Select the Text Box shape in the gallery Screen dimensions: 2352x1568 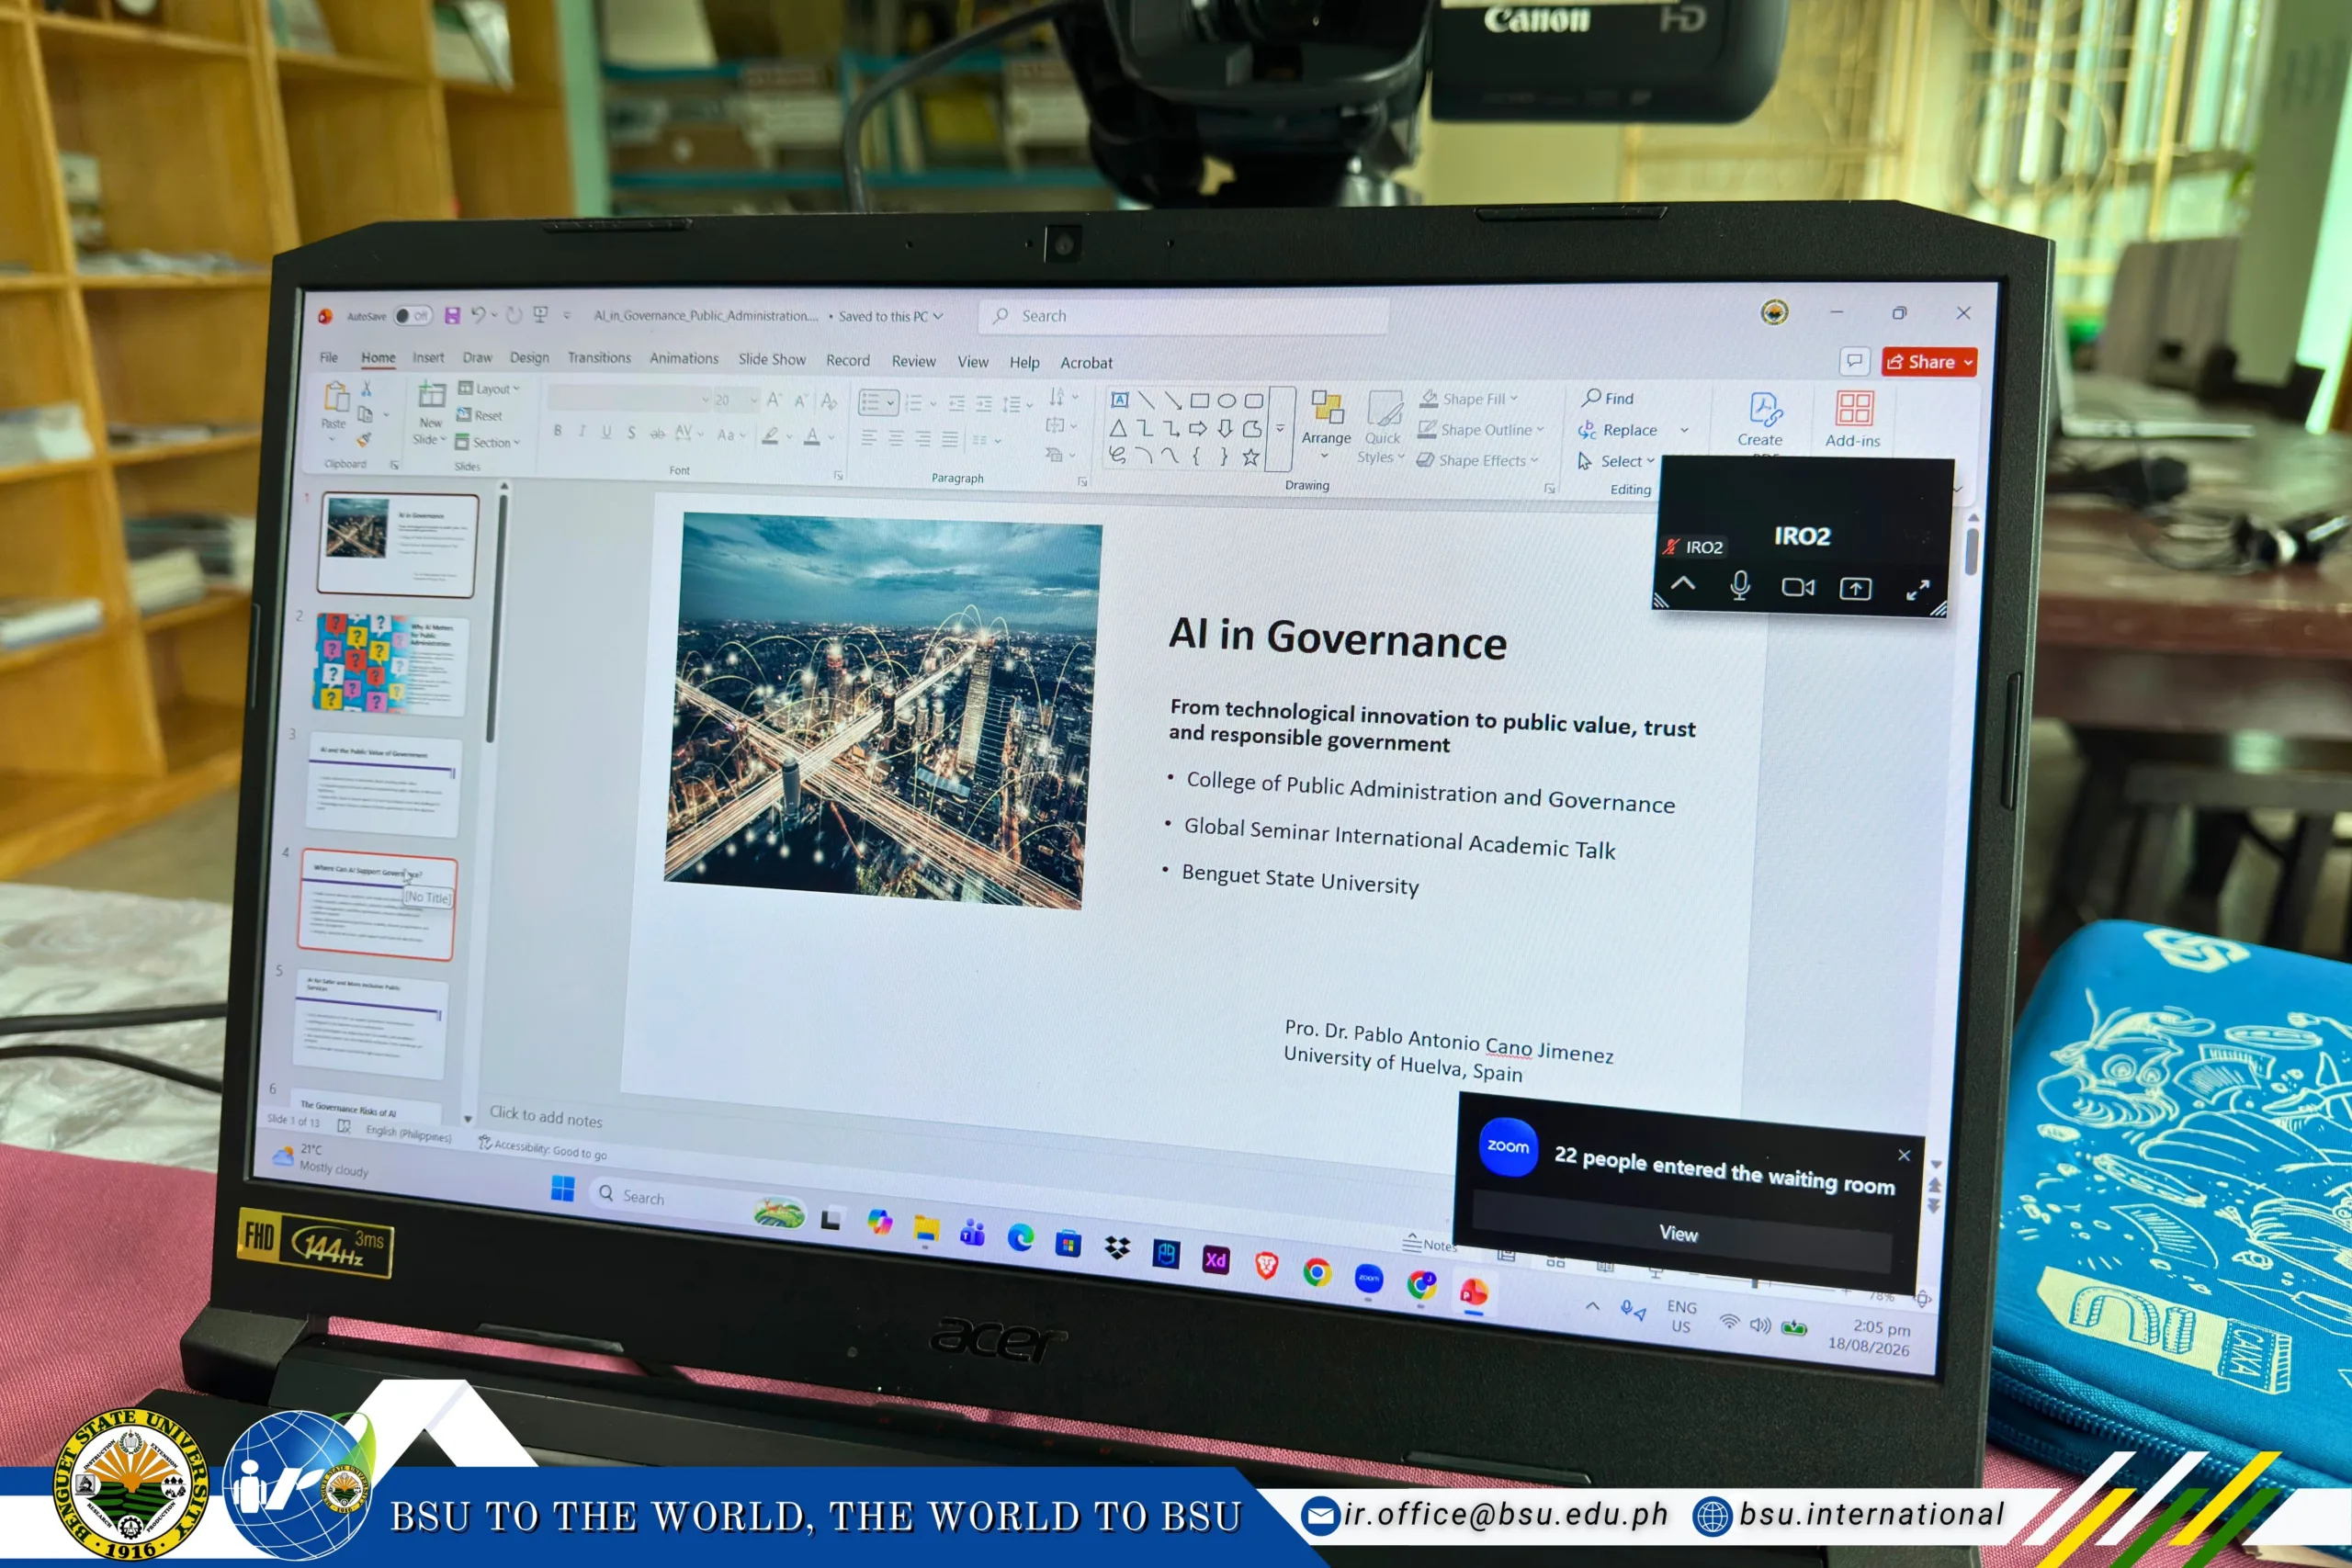(x=1120, y=401)
